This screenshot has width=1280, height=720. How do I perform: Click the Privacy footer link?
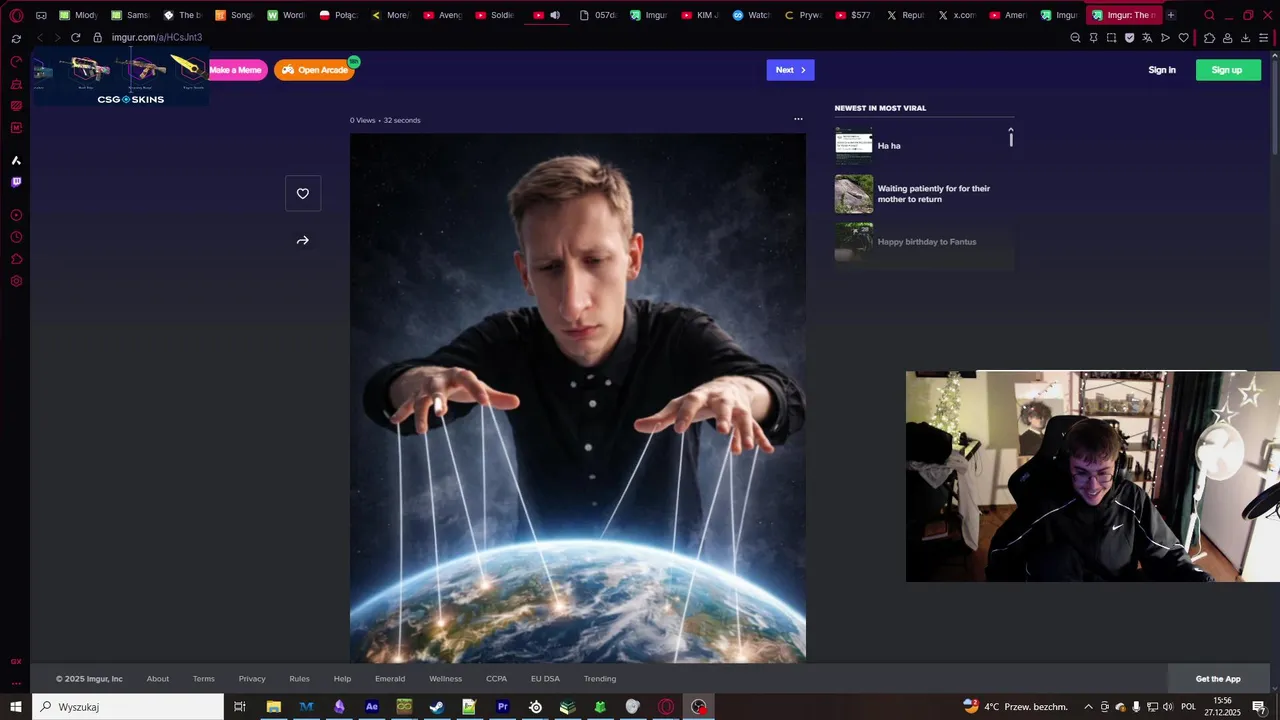[252, 679]
